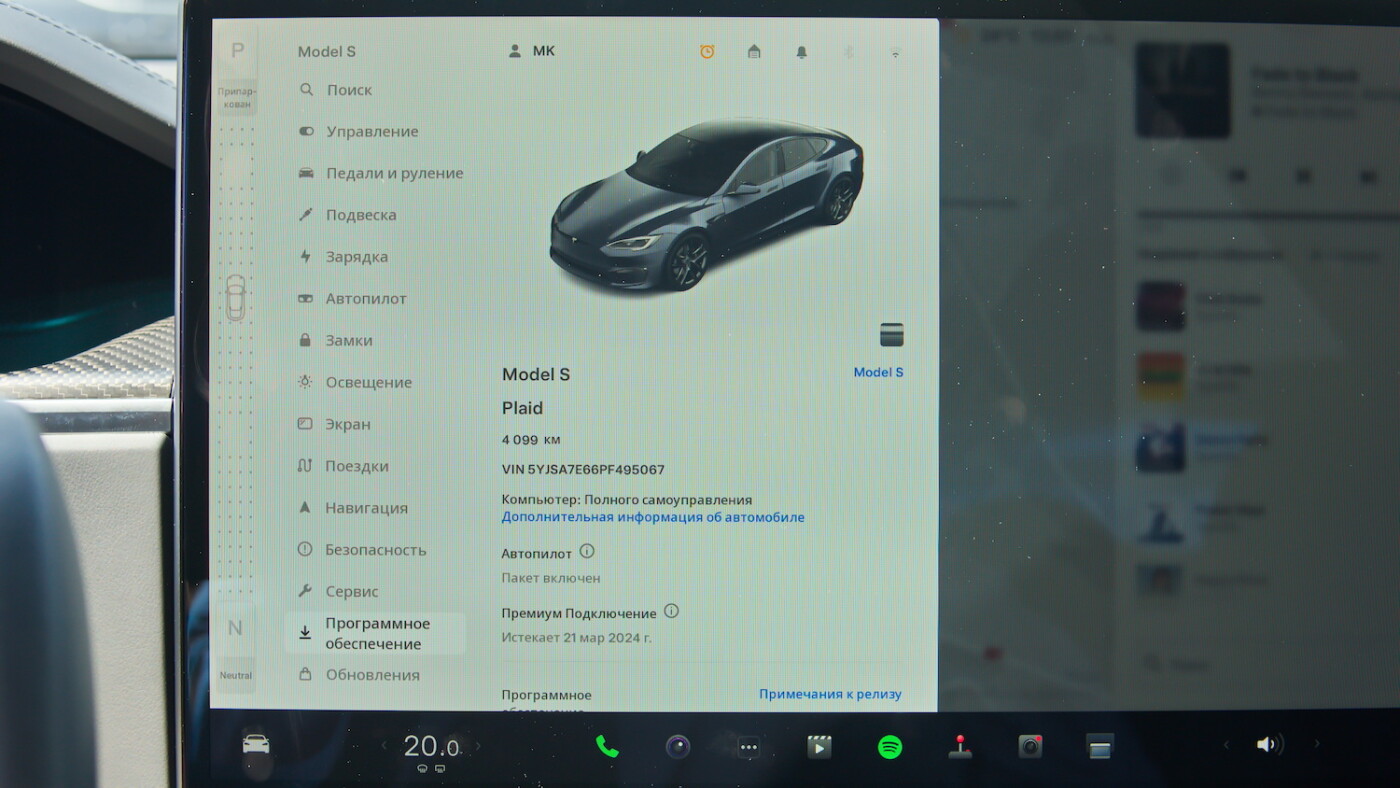The image size is (1400, 788).
Task: Tap the Fade to Black album art
Action: pos(1183,90)
